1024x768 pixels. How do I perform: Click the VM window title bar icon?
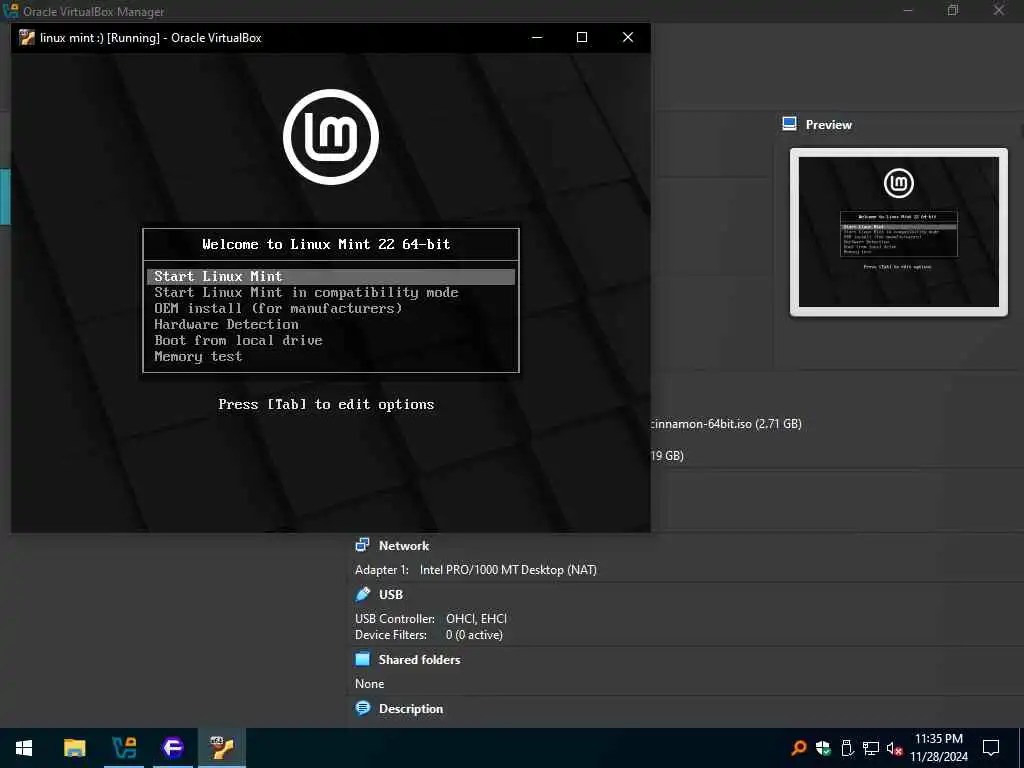27,37
